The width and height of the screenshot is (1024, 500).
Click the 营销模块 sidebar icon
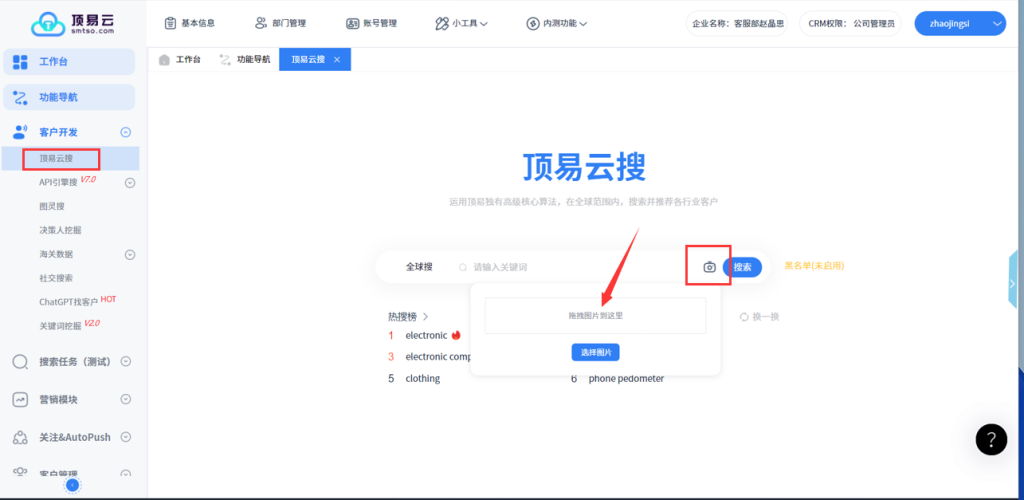tap(20, 399)
